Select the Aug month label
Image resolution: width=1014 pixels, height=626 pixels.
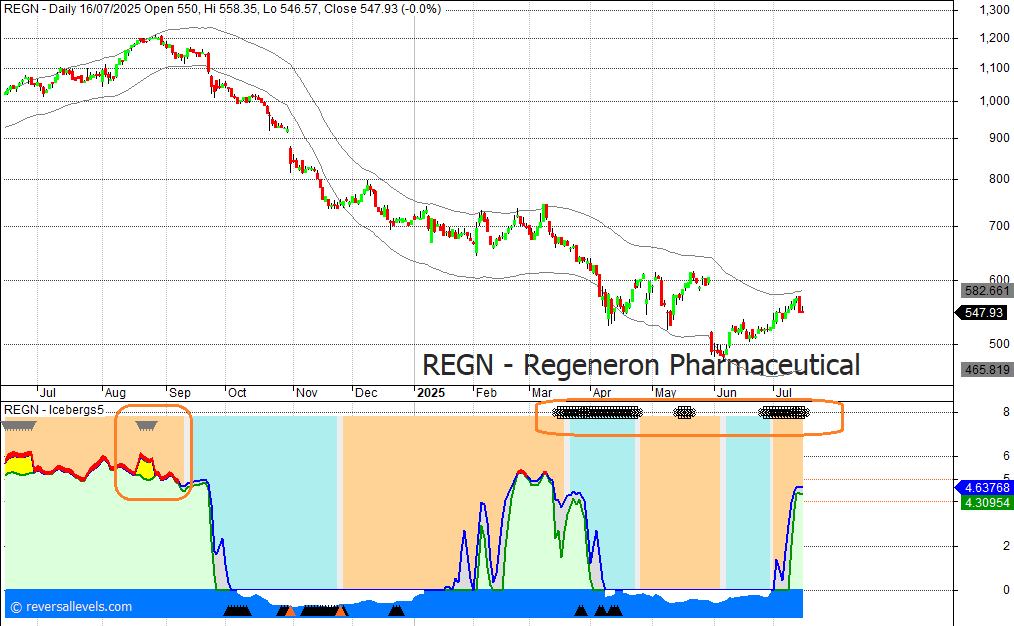click(115, 393)
